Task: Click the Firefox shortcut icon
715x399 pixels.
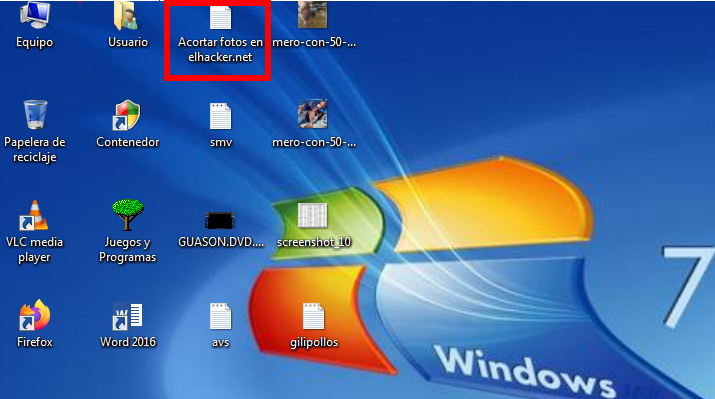Action: point(35,315)
